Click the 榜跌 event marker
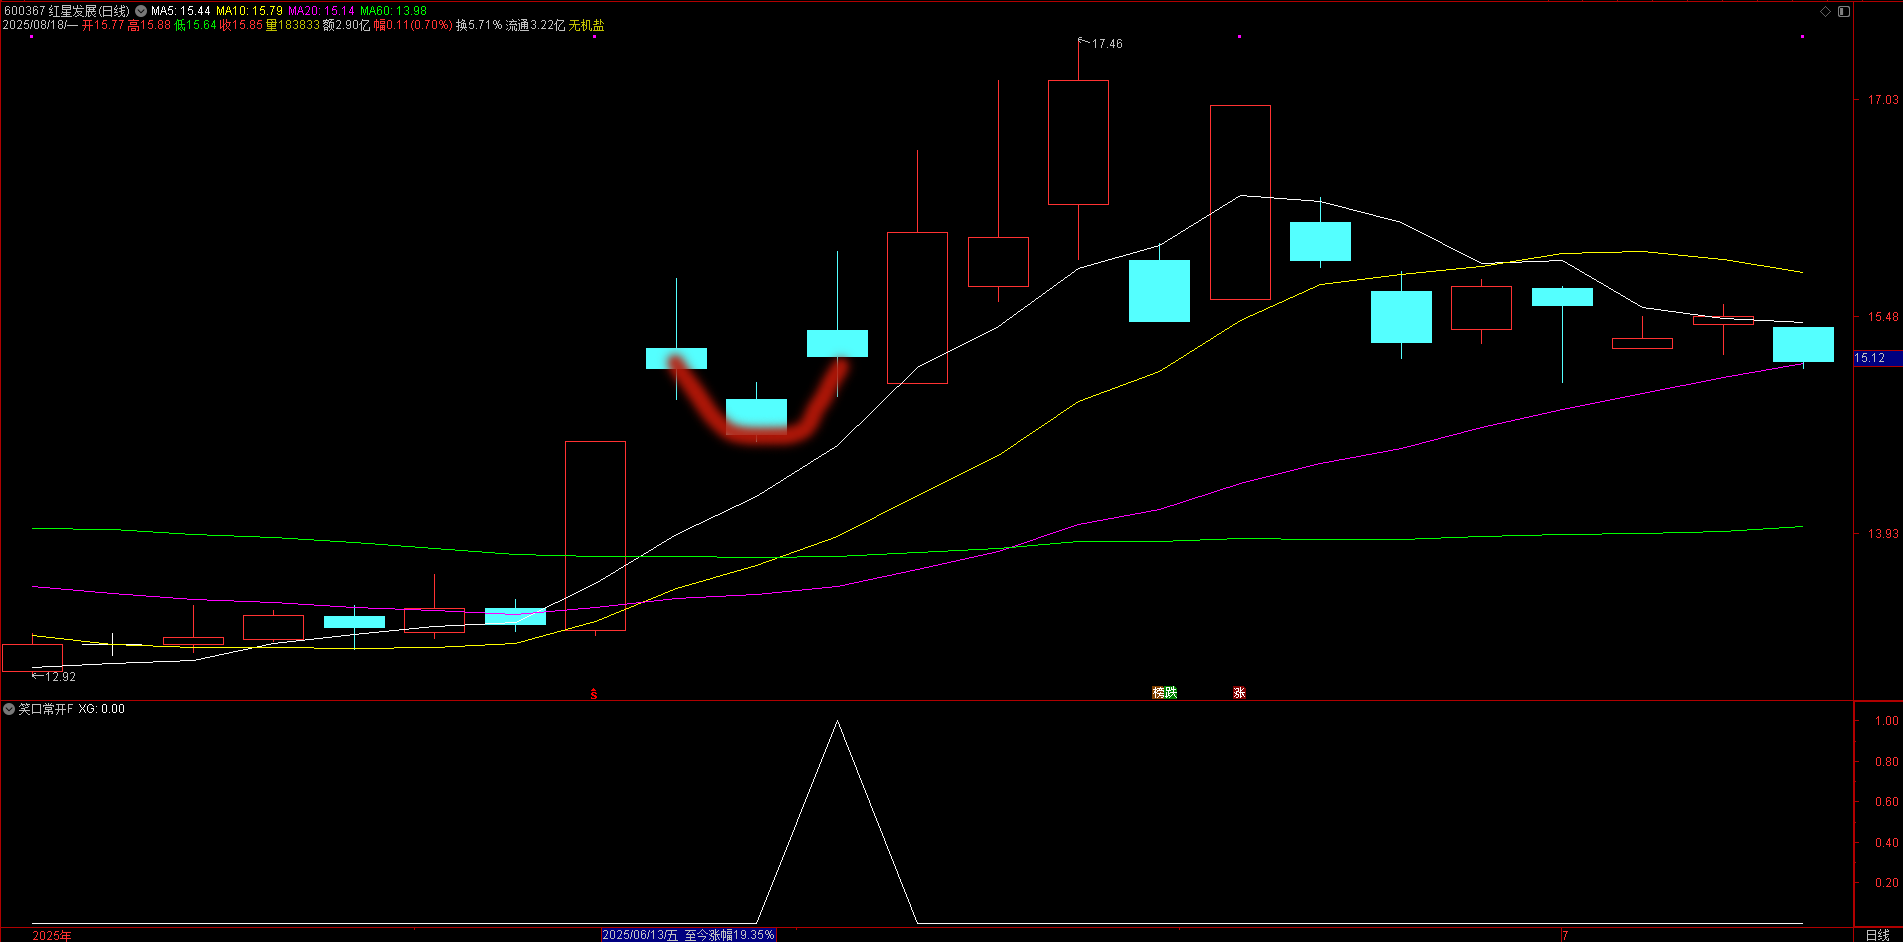The width and height of the screenshot is (1903, 942). (1165, 693)
